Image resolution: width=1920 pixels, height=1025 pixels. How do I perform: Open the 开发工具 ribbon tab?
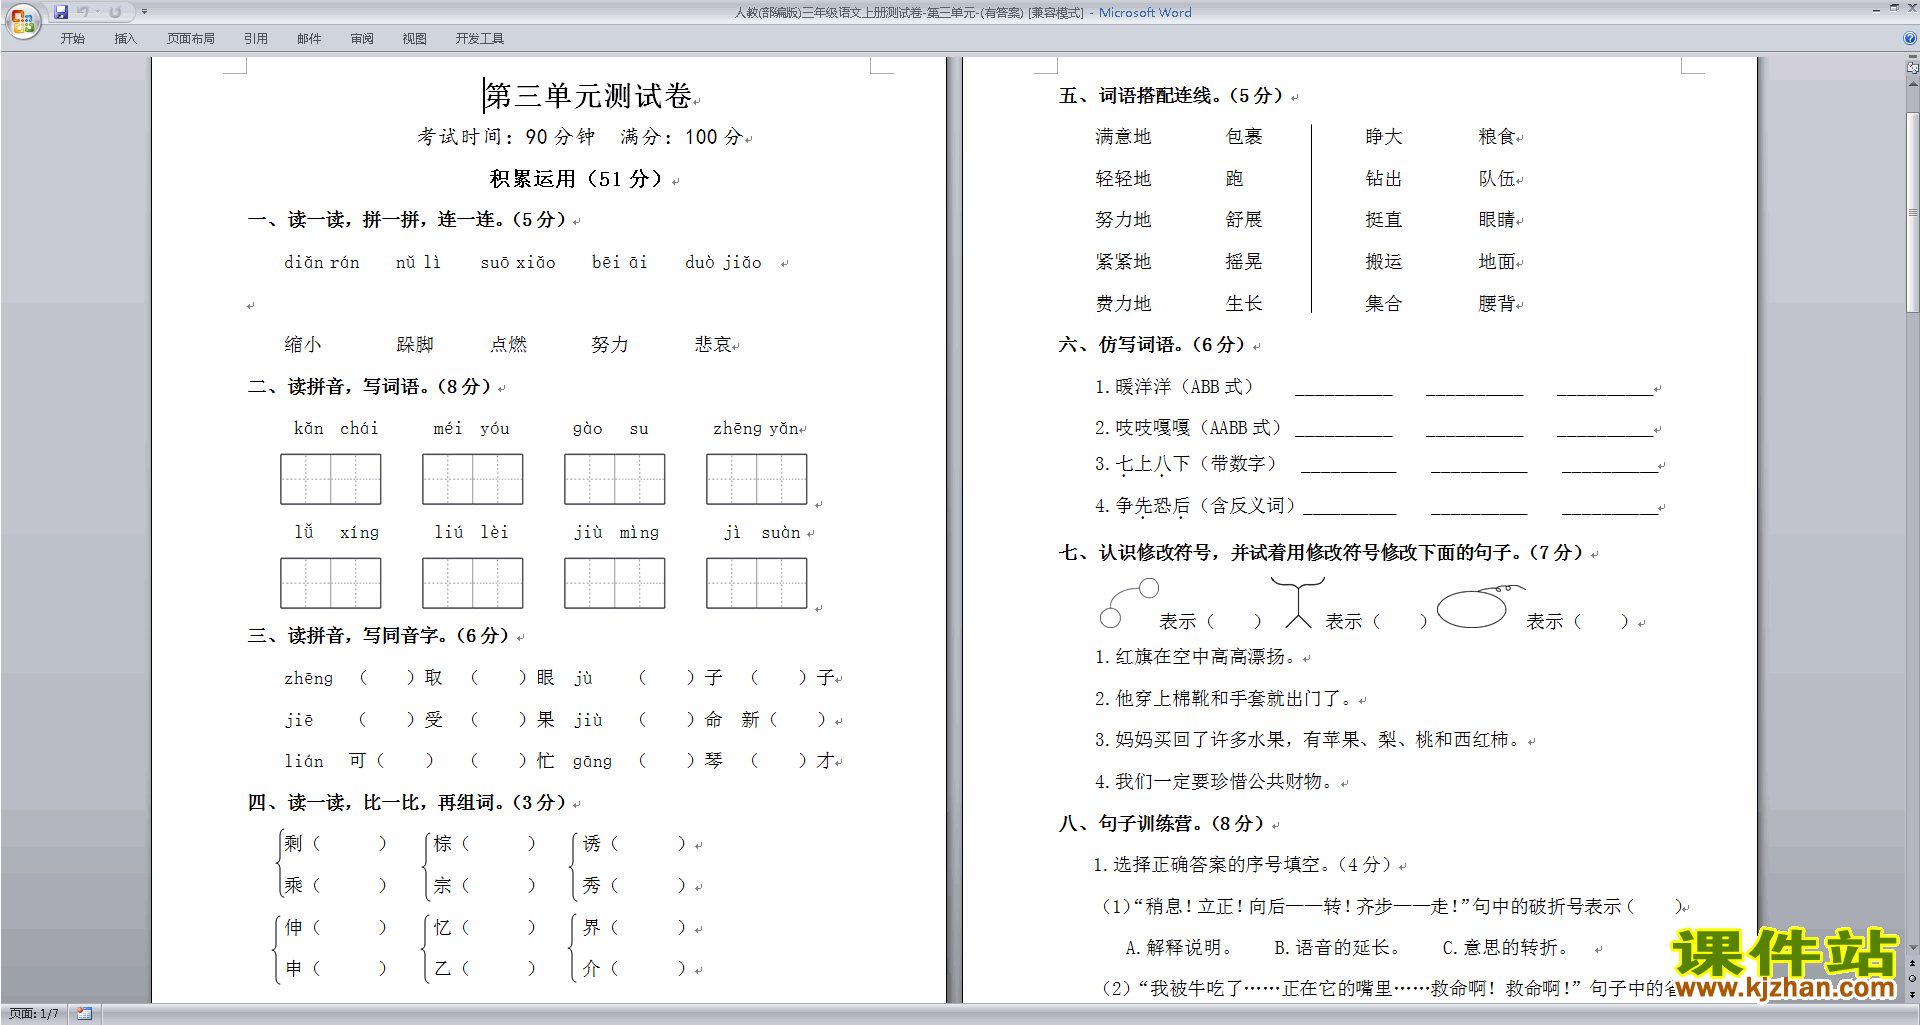click(x=480, y=38)
